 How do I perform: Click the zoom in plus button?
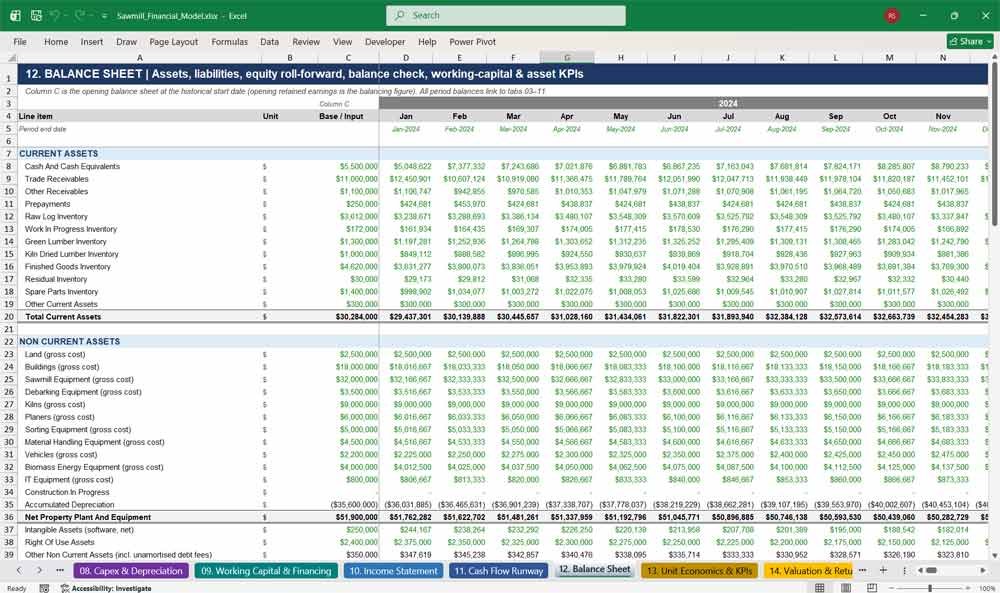pos(967,587)
